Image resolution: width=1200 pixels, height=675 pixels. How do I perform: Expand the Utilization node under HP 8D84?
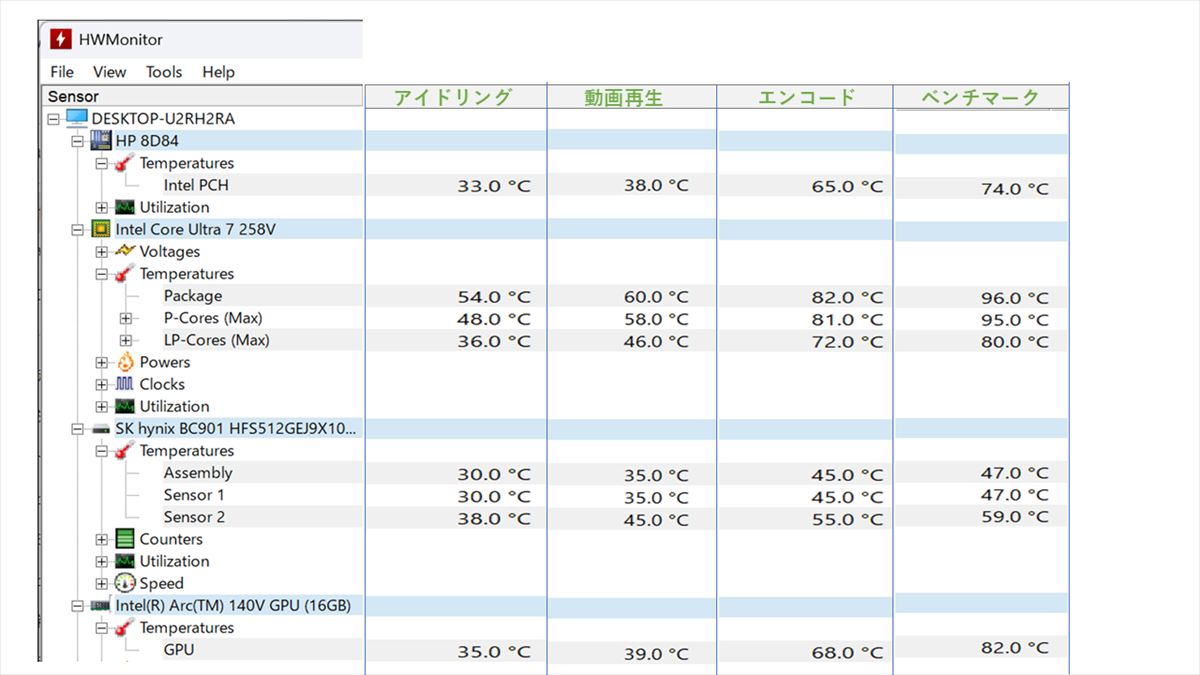(x=102, y=207)
